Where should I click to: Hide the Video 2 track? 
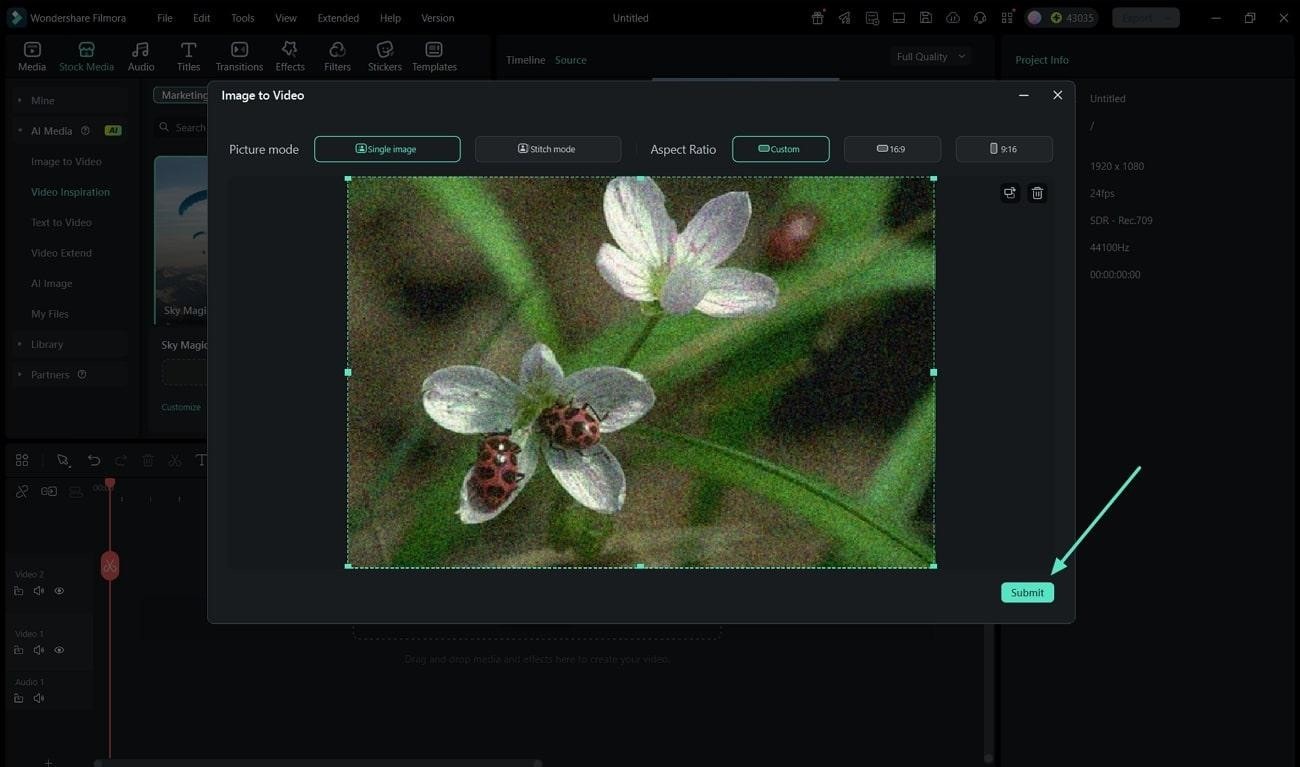pos(58,590)
